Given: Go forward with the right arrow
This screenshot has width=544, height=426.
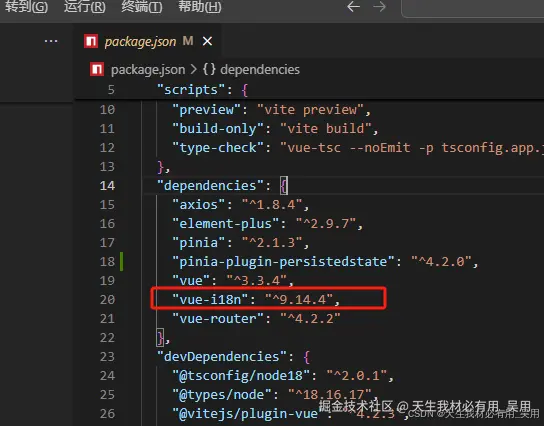Looking at the screenshot, I should 380,6.
